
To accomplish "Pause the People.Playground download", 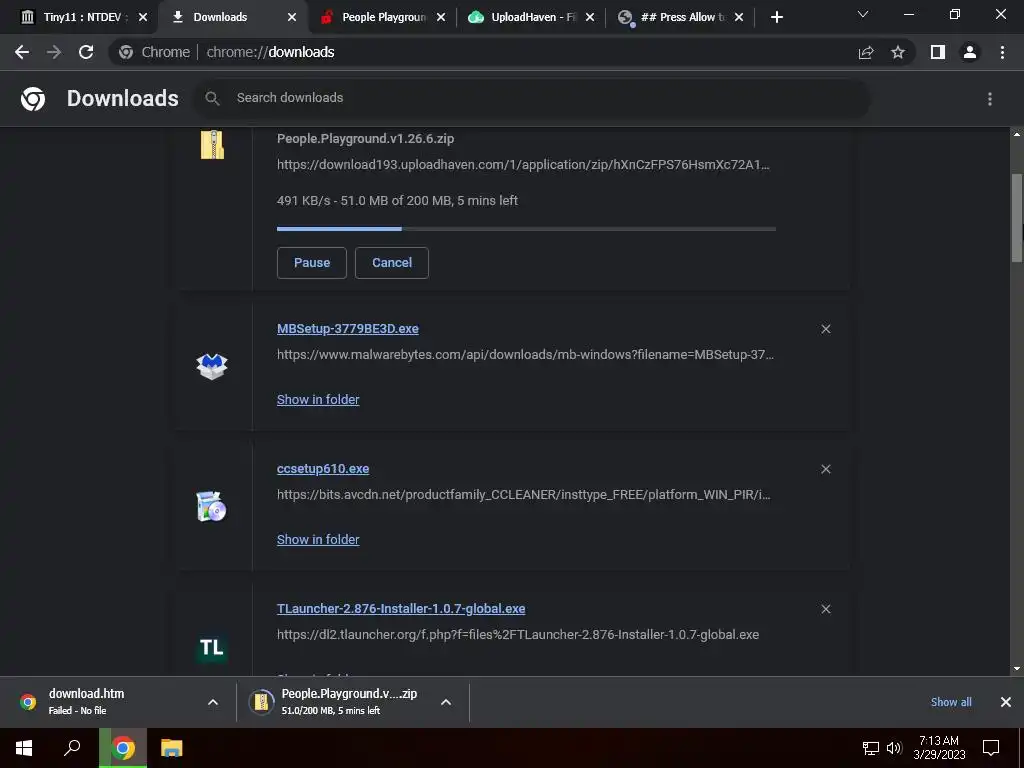I will pyautogui.click(x=312, y=263).
